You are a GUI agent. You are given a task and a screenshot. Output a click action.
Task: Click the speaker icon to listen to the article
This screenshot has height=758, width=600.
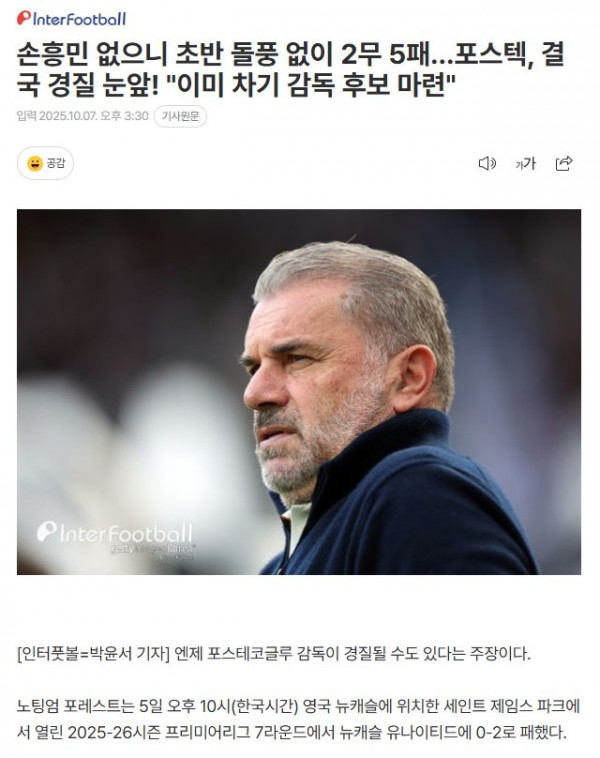487,164
